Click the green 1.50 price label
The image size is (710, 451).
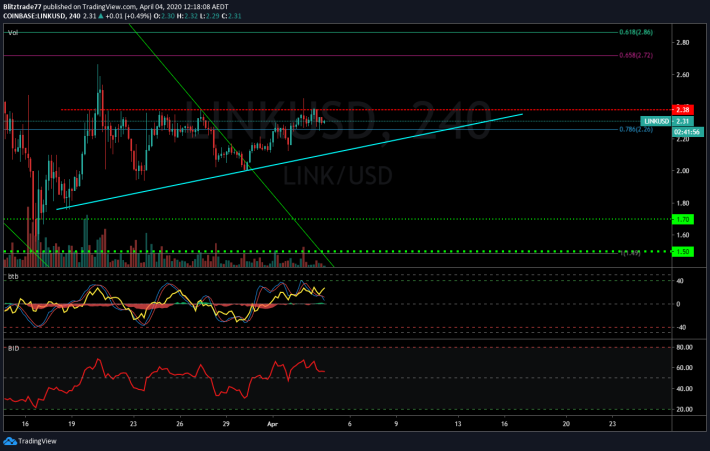684,251
